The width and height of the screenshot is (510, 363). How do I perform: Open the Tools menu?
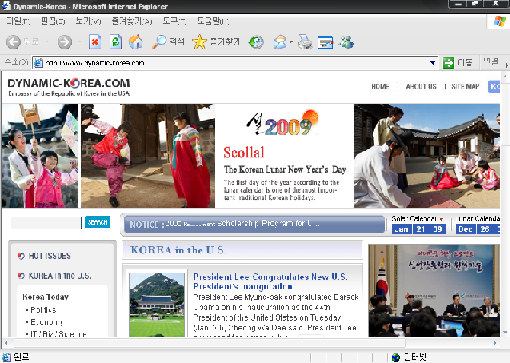174,21
